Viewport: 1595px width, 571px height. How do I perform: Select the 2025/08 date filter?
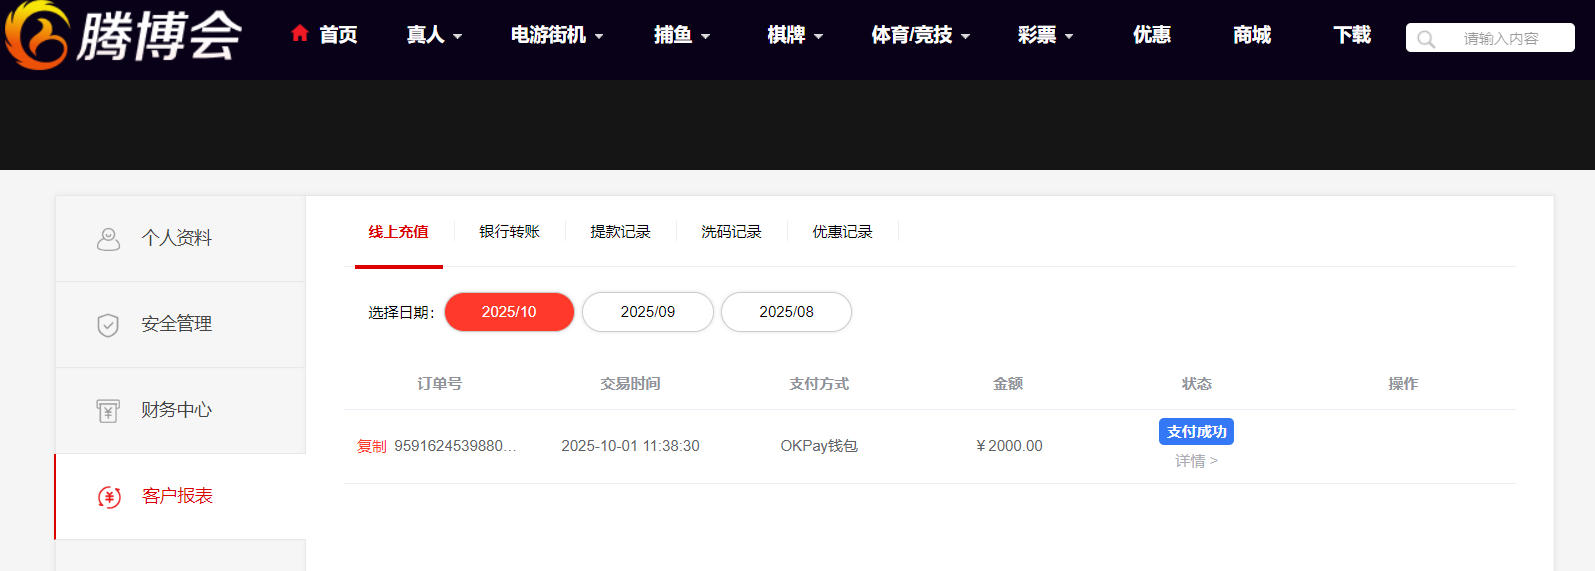[786, 312]
